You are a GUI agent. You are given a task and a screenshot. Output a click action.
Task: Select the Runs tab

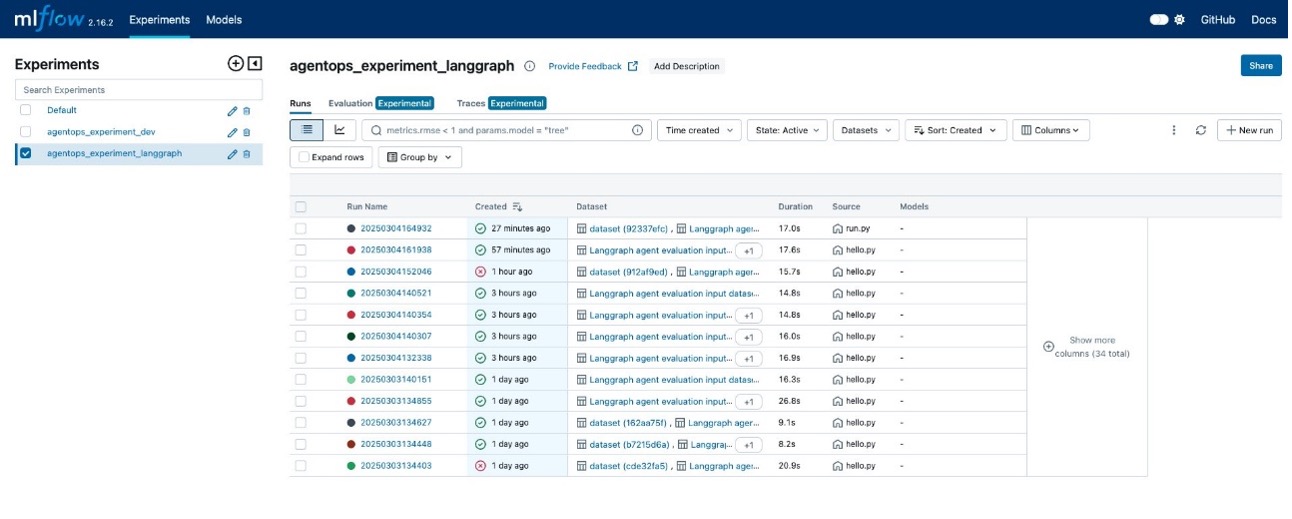click(300, 103)
